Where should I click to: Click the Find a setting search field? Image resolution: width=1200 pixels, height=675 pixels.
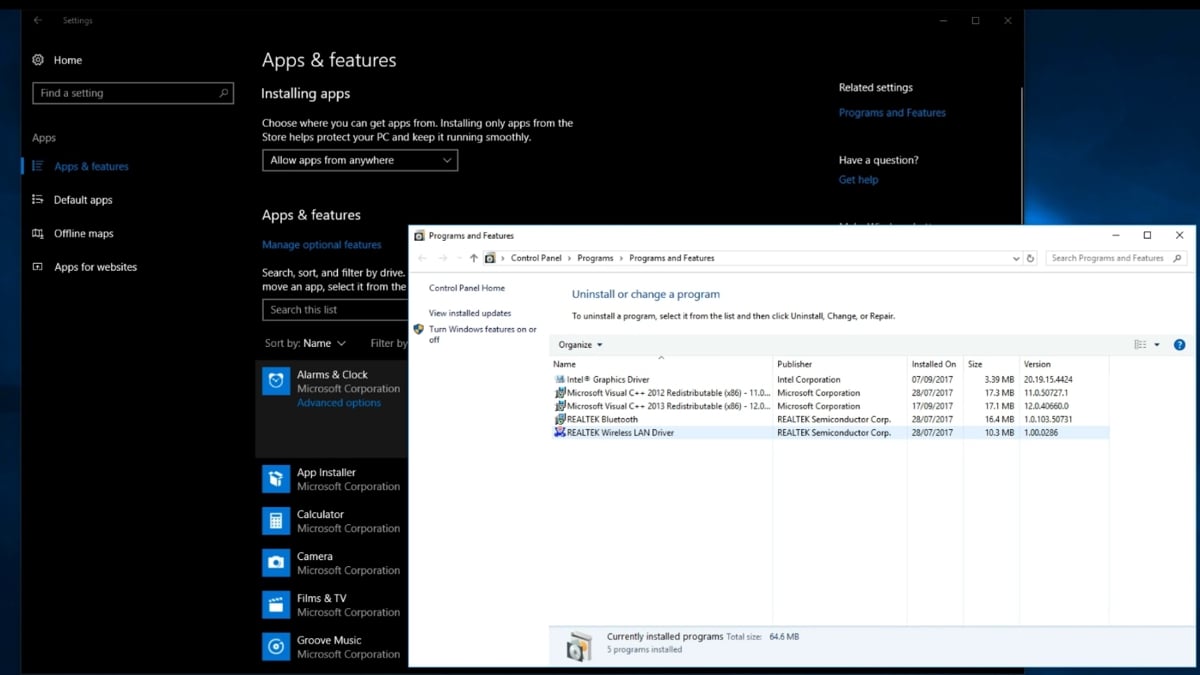pos(133,93)
